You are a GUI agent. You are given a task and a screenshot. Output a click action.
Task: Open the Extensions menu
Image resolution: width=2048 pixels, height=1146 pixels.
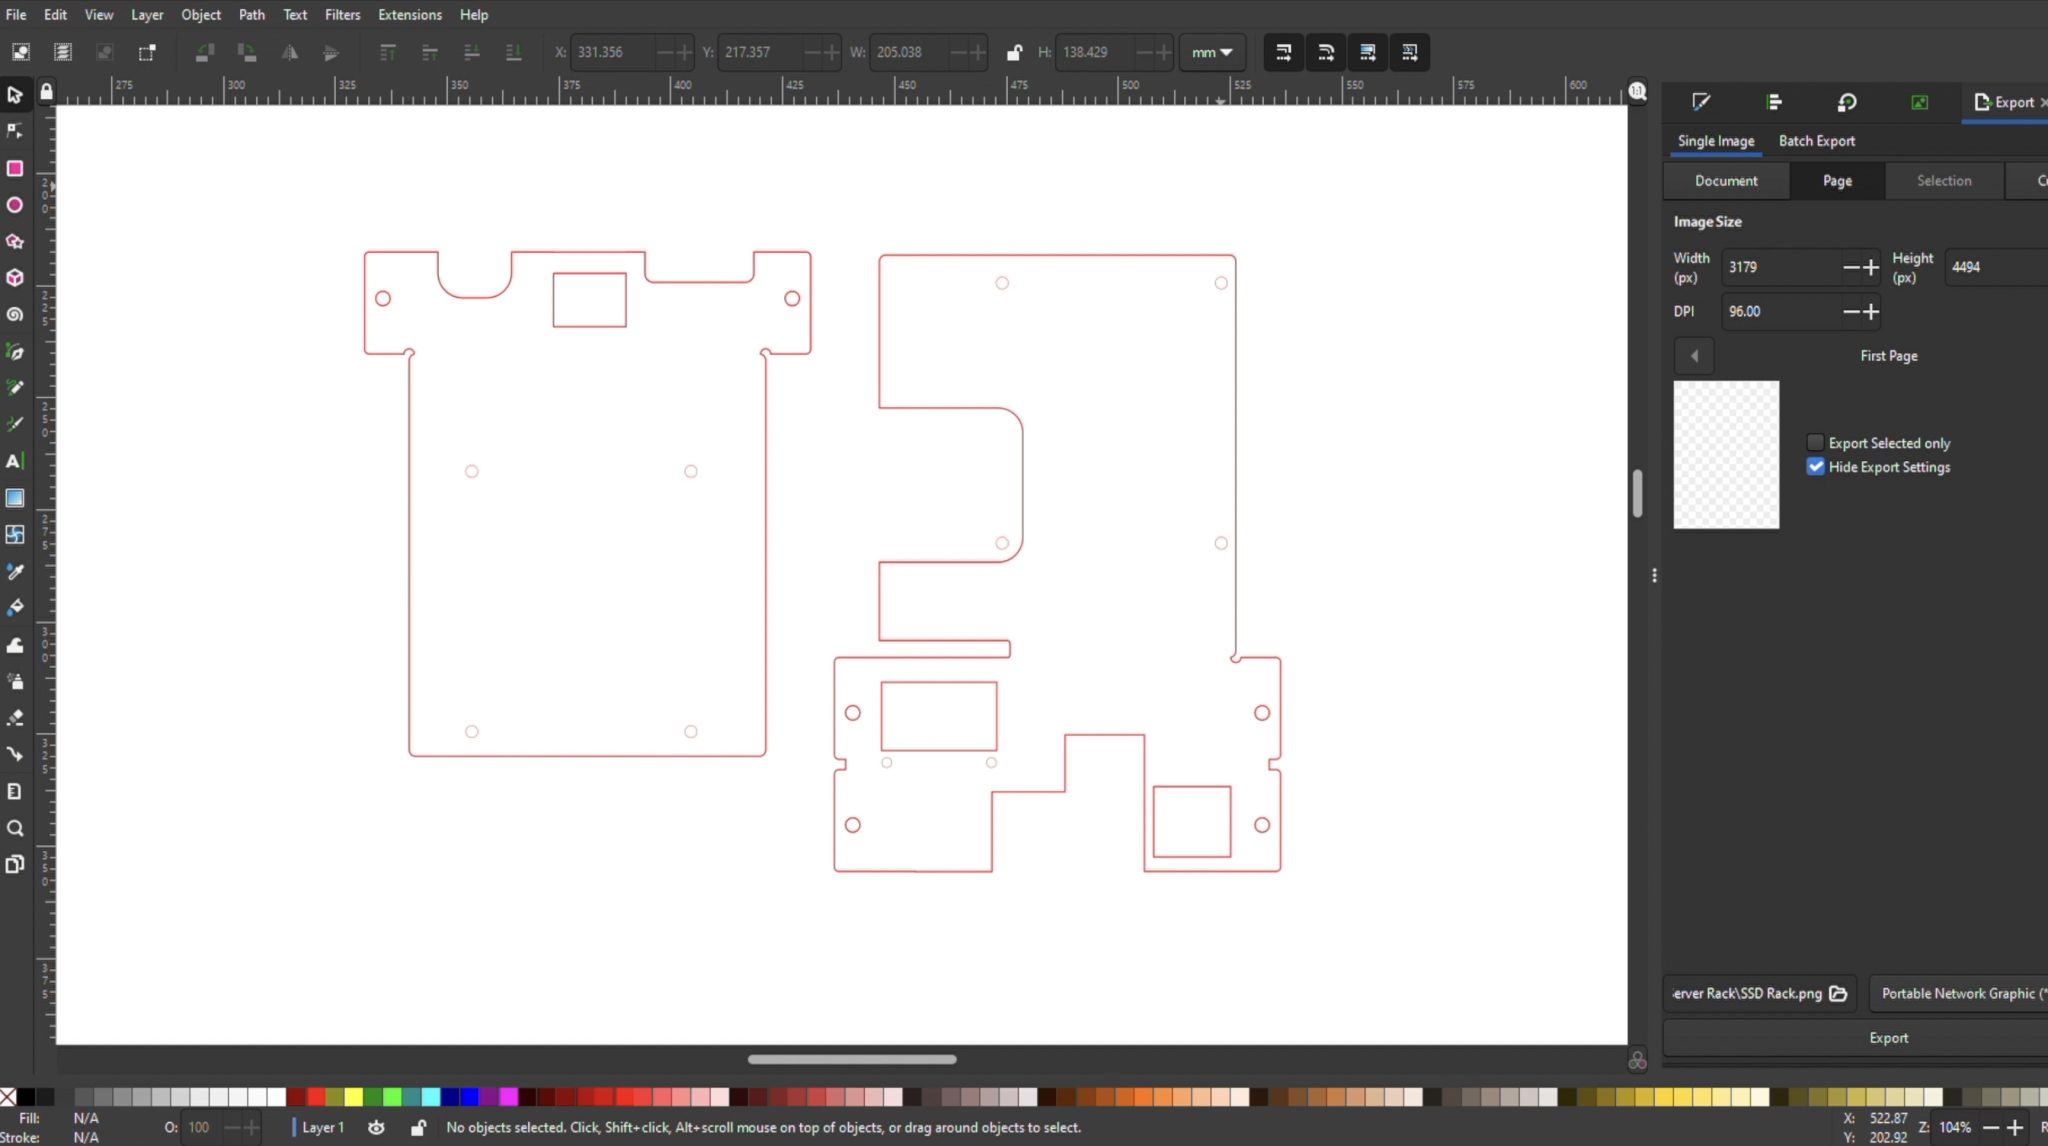click(x=409, y=15)
